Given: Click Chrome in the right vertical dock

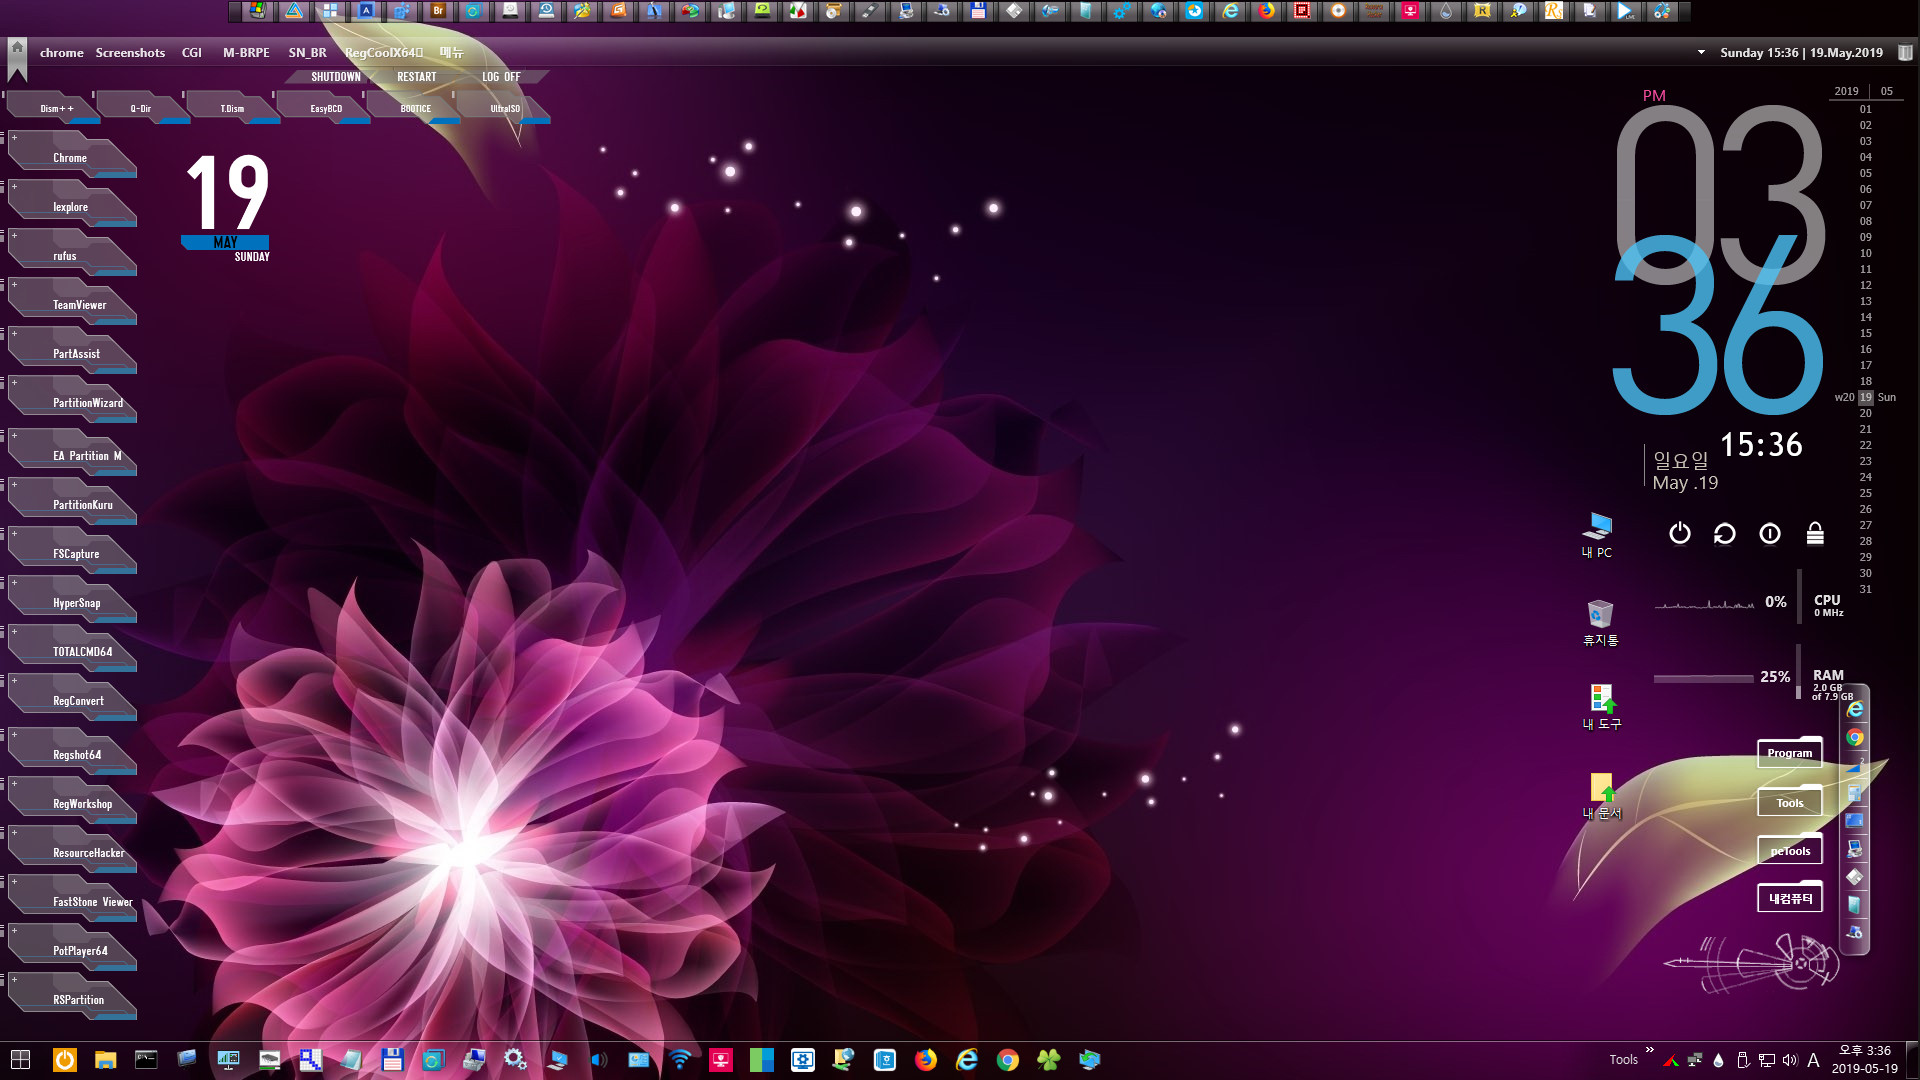Looking at the screenshot, I should point(1855,737).
